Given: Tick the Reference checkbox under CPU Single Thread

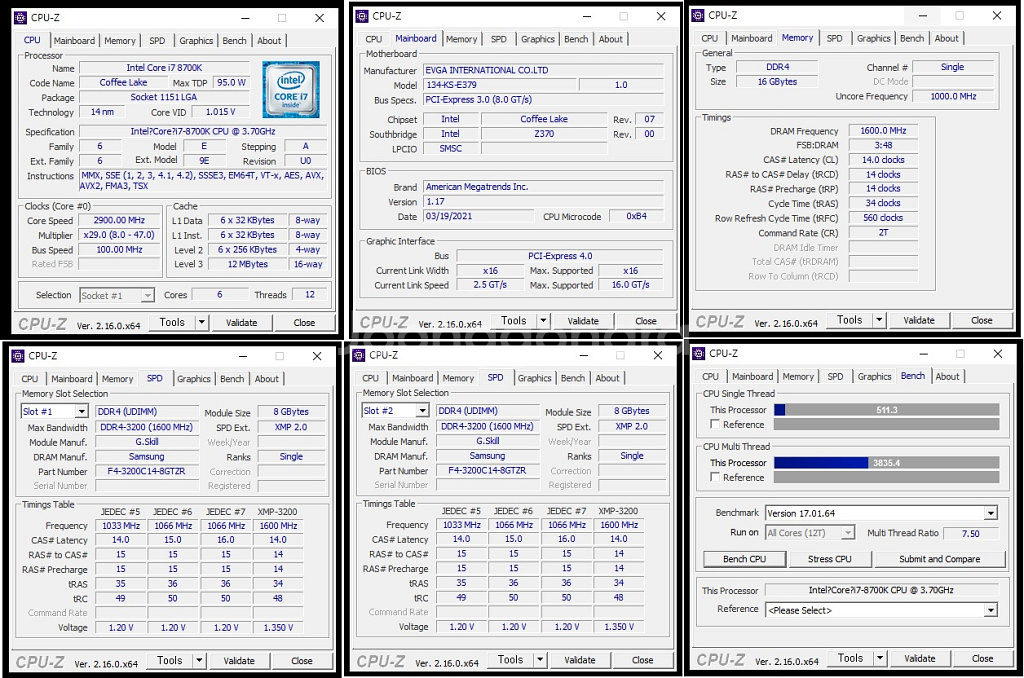Looking at the screenshot, I should click(715, 425).
